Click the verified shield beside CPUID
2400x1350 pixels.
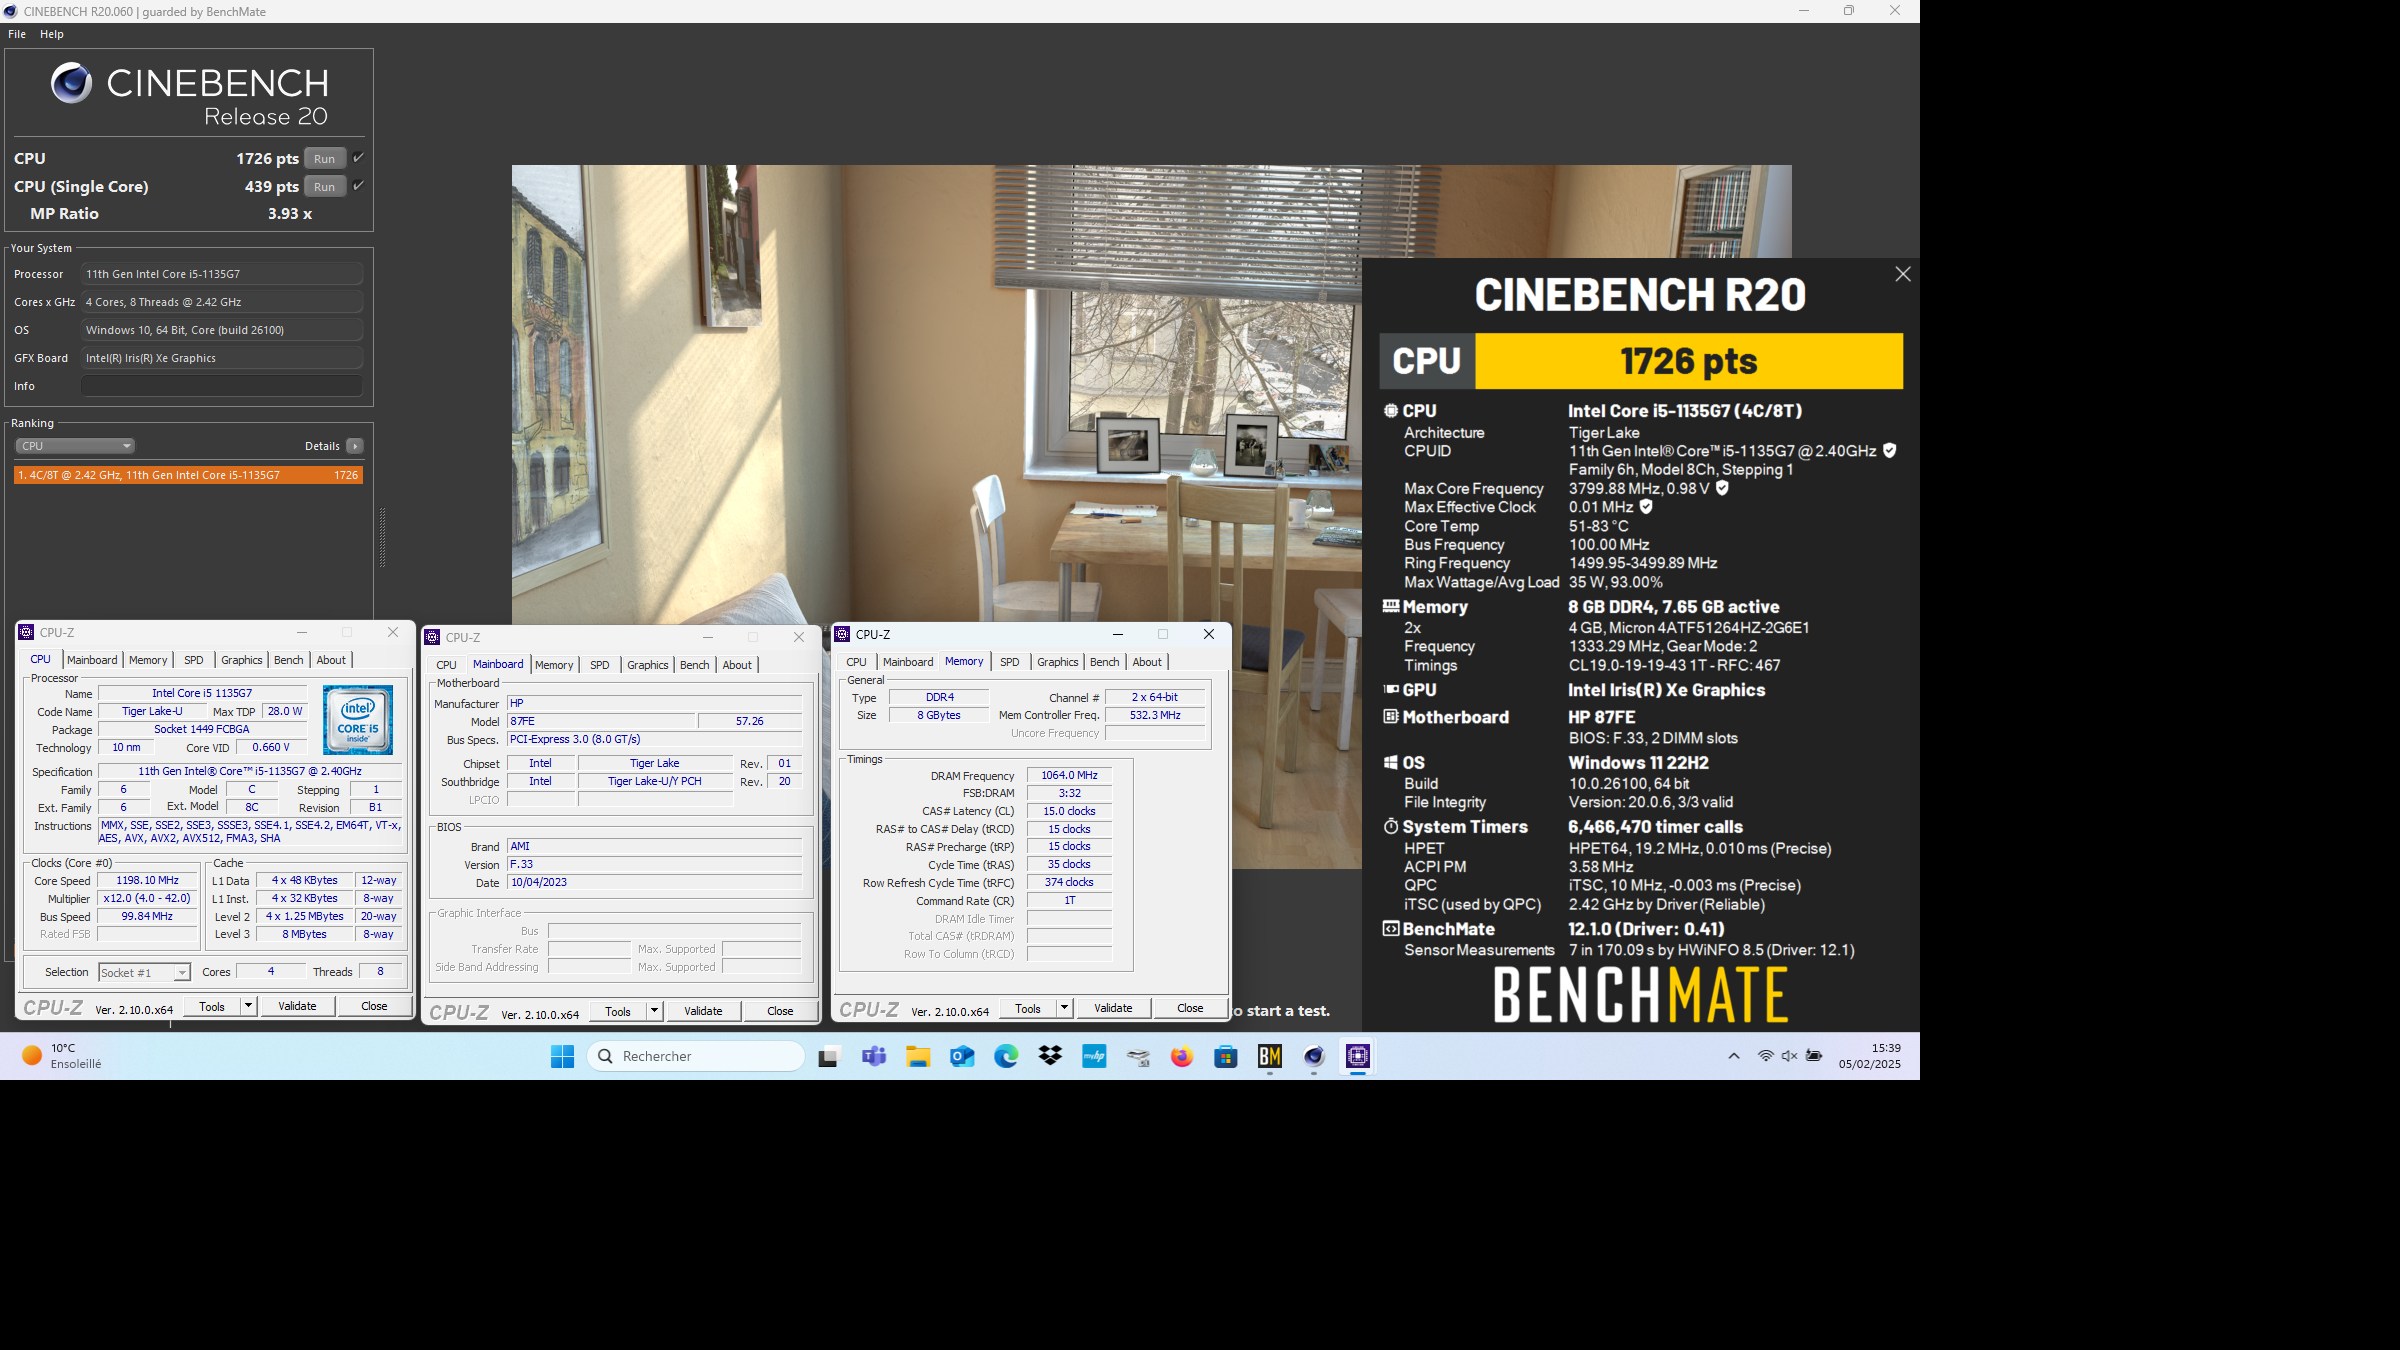[1890, 451]
